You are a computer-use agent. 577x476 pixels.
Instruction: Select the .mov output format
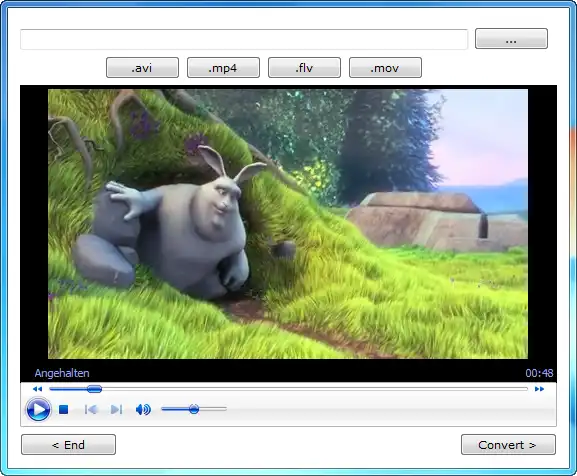[x=385, y=68]
